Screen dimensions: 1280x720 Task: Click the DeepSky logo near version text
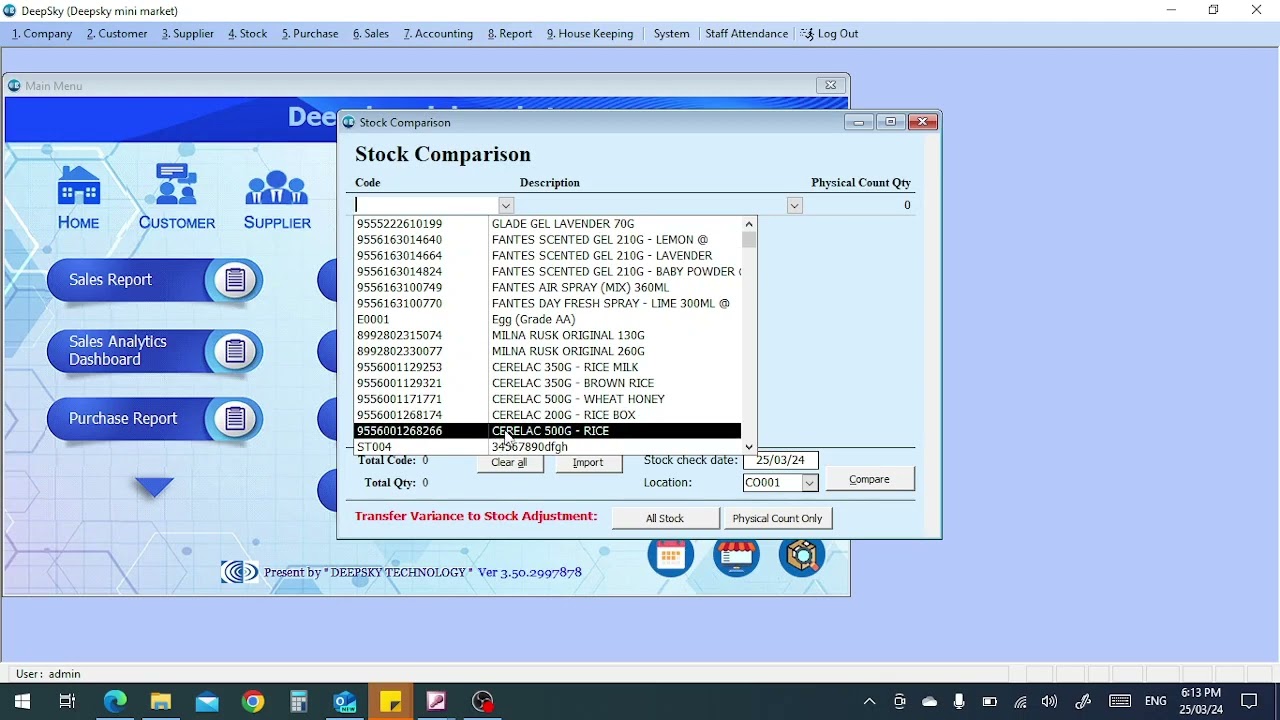[x=239, y=572]
